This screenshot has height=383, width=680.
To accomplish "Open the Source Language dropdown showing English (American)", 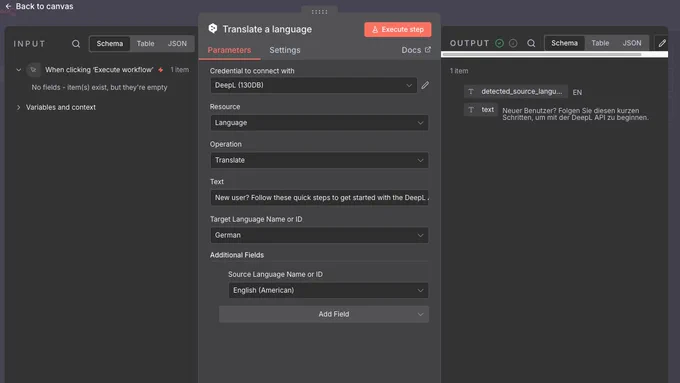I will coord(328,290).
